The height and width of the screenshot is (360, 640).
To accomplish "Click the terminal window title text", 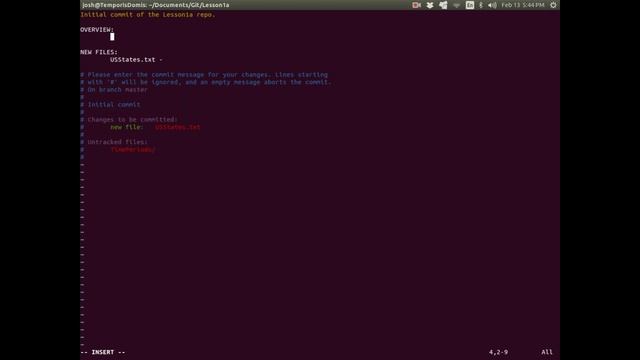I will [156, 5].
